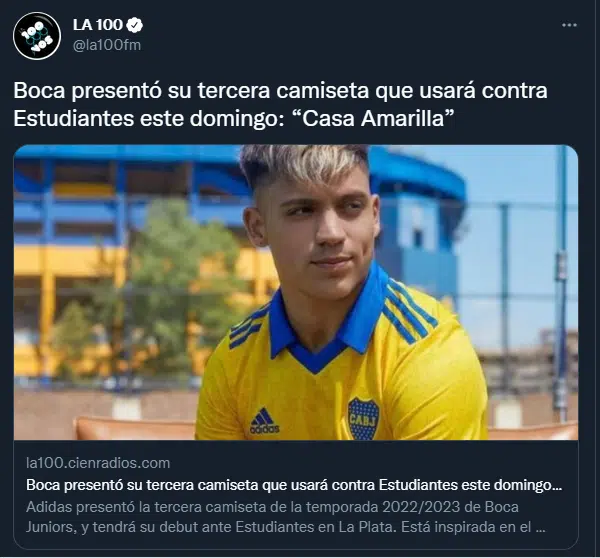
Task: Select the tweet line starting "Boca presentó"
Action: [280, 91]
